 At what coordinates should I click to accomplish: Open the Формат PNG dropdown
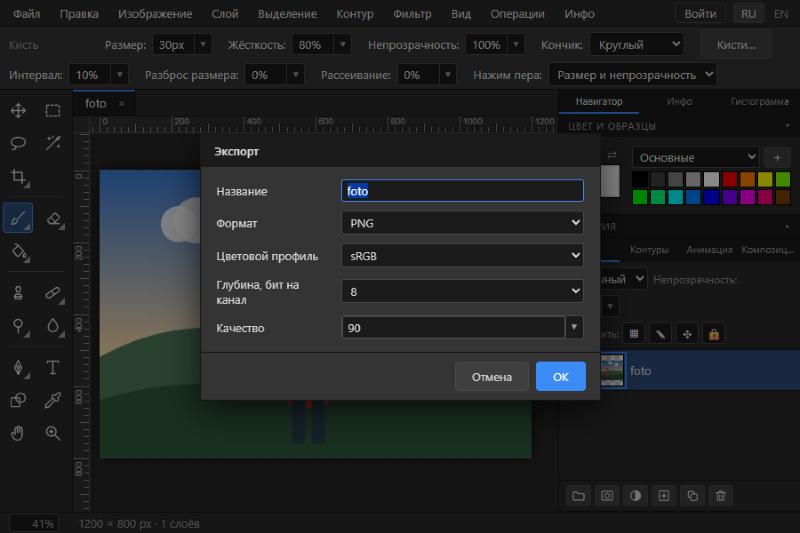click(462, 223)
